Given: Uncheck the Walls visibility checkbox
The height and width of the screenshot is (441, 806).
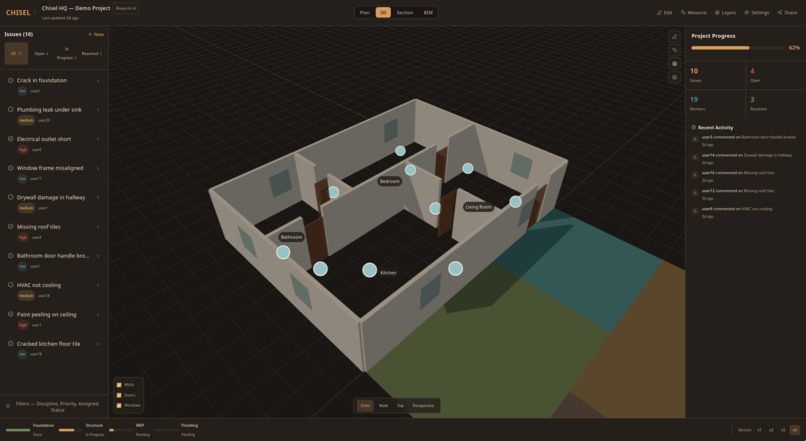Looking at the screenshot, I should tap(119, 385).
